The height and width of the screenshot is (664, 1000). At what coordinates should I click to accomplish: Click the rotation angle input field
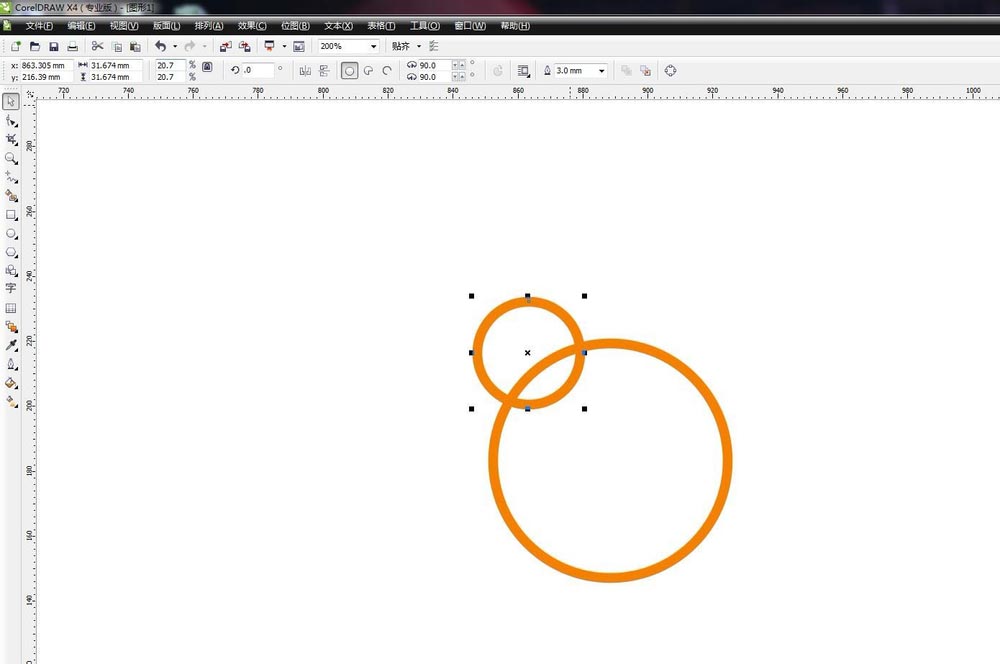click(257, 71)
